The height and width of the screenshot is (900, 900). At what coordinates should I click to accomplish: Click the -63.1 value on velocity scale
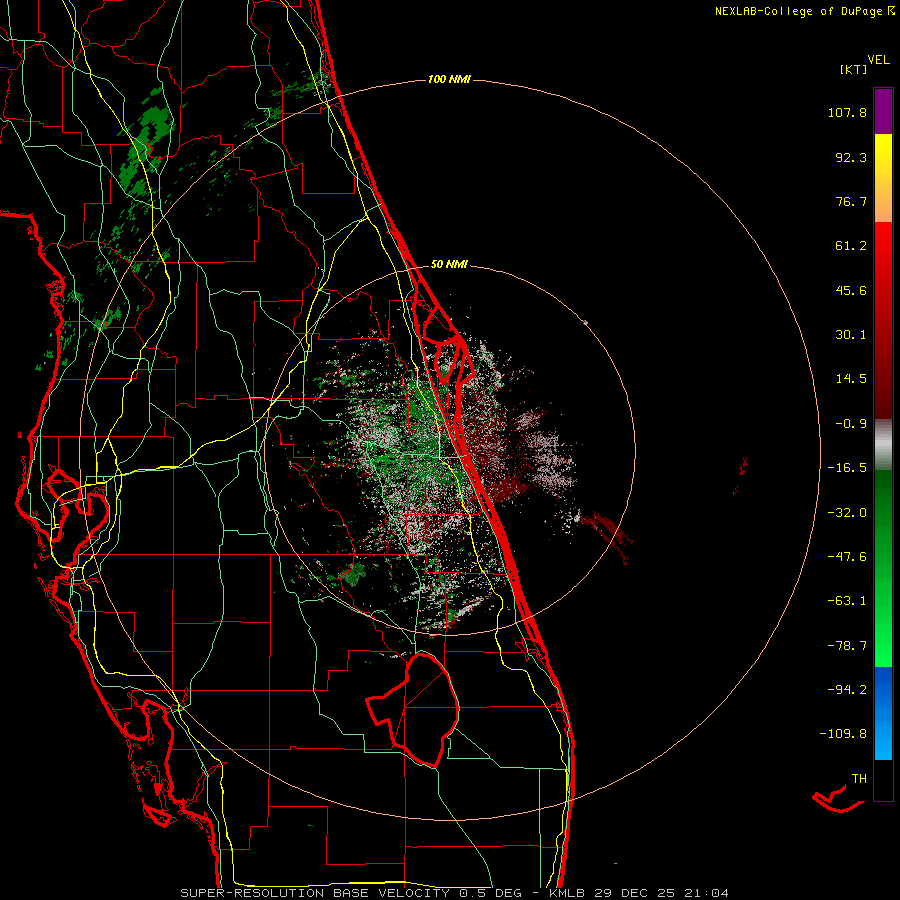coord(847,601)
